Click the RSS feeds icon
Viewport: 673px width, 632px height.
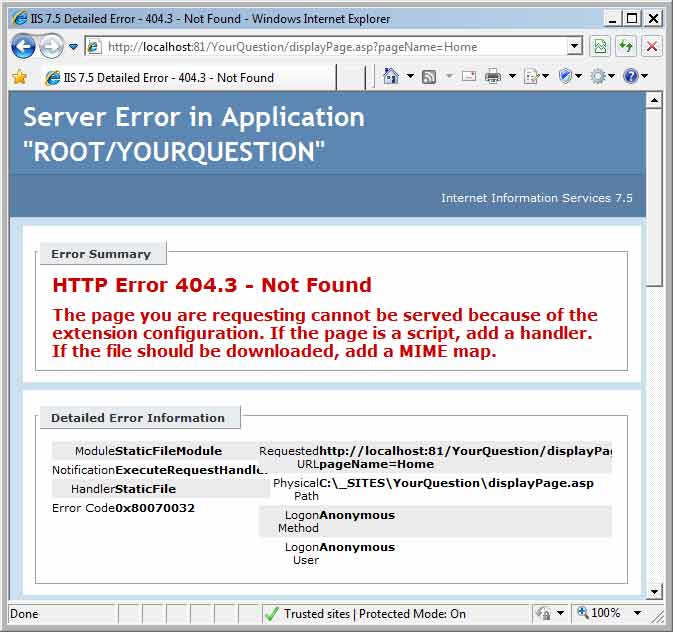429,77
